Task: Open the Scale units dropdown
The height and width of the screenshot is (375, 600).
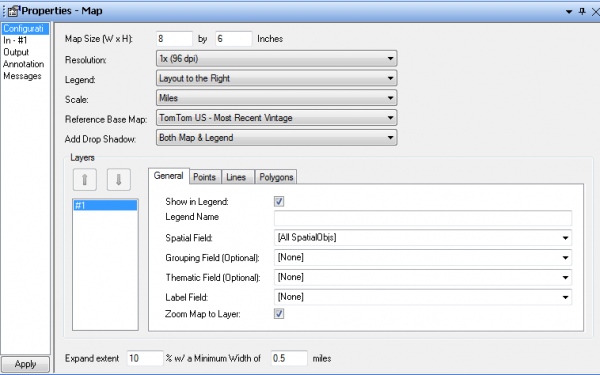Action: click(x=276, y=98)
